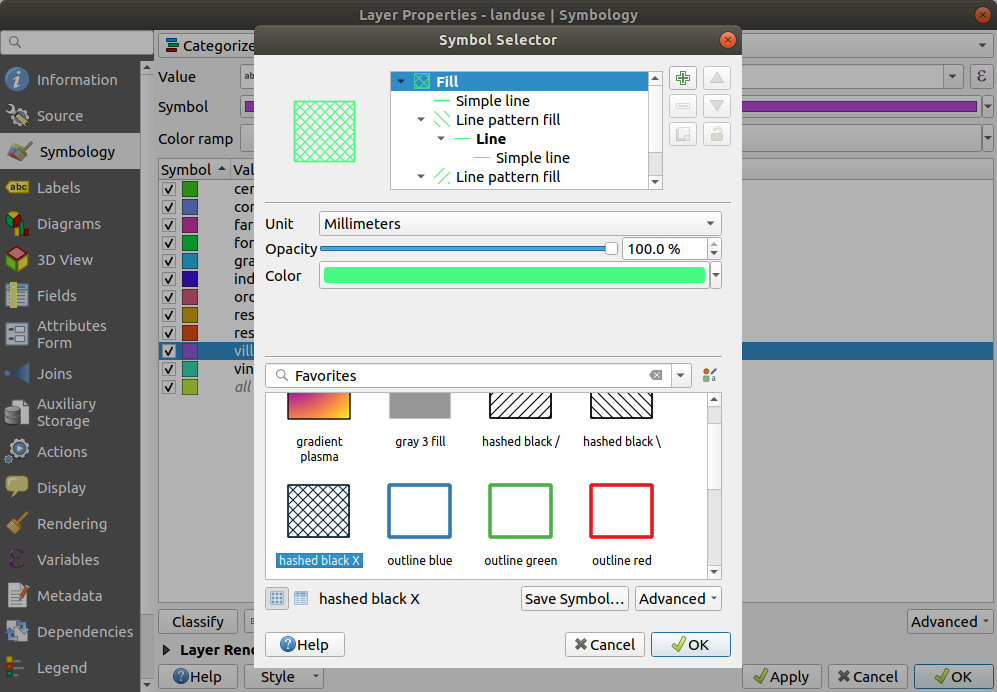The image size is (997, 692).
Task: Toggle the first category checkbox in the list
Action: (x=169, y=189)
